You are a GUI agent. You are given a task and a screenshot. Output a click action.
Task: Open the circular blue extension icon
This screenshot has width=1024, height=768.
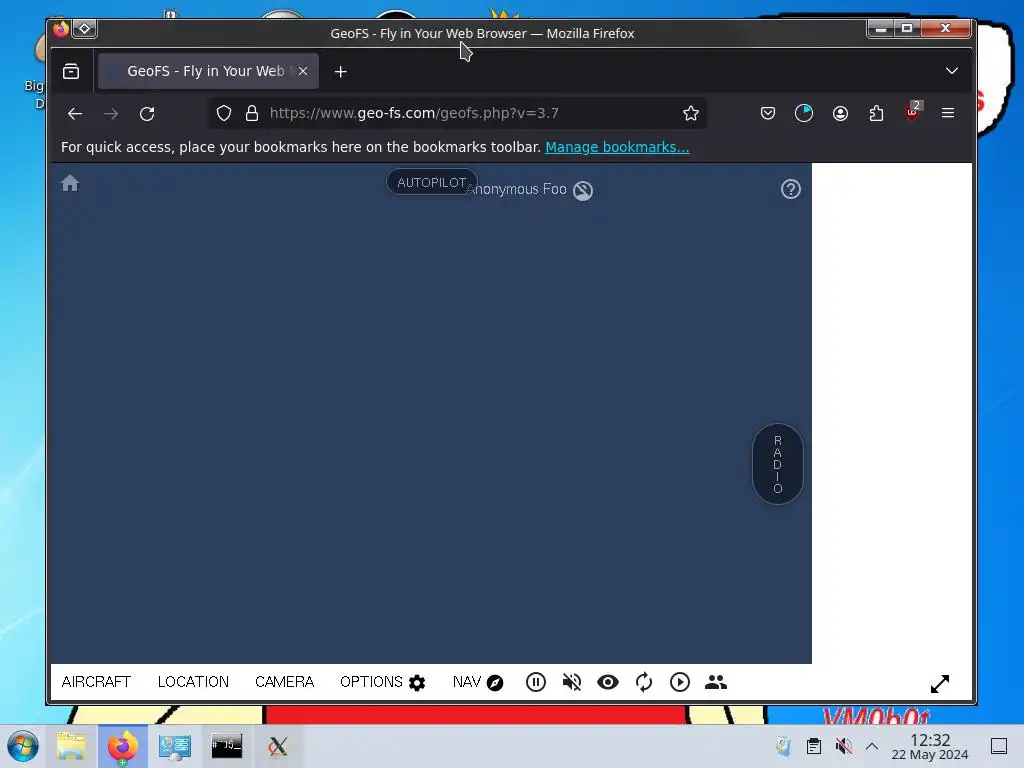pyautogui.click(x=804, y=114)
